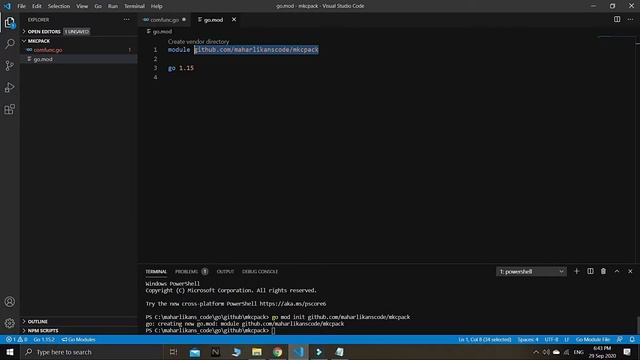Open Mail app from the taskbar
Image resolution: width=640 pixels, height=360 pixels.
[x=195, y=352]
